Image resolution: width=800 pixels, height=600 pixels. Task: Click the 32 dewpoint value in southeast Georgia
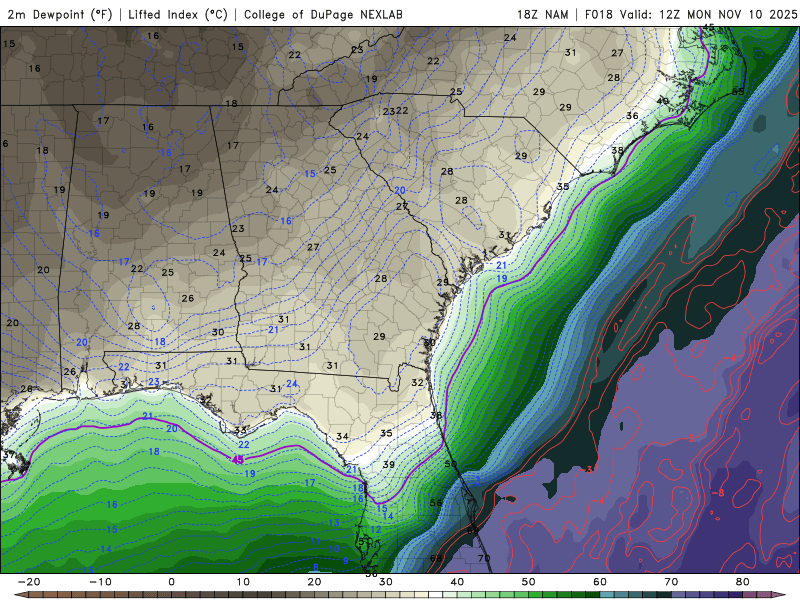point(417,382)
